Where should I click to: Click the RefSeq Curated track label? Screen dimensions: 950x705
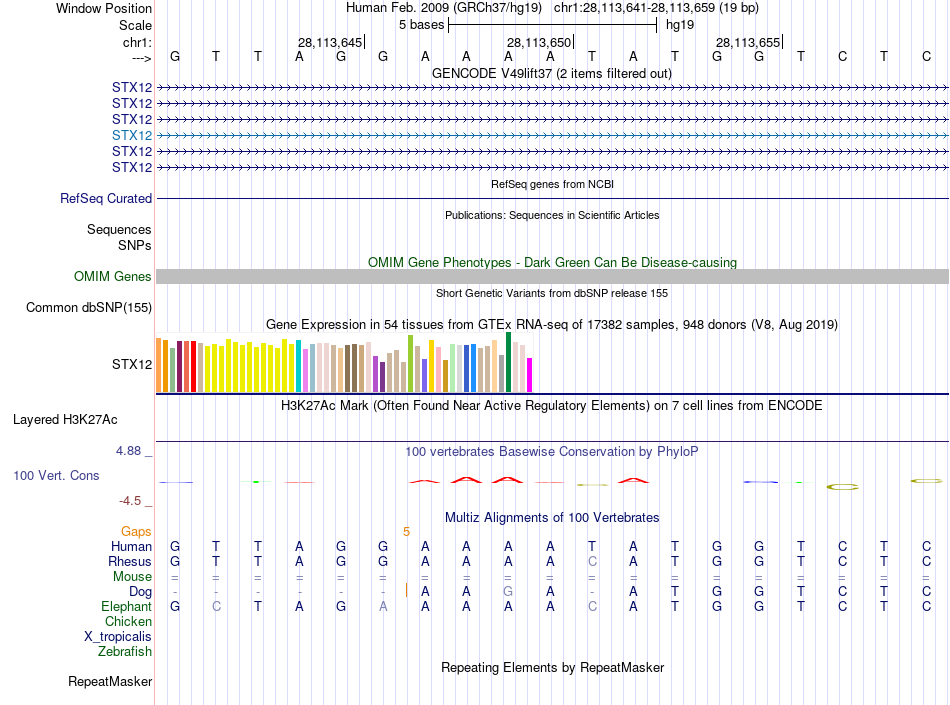coord(106,199)
